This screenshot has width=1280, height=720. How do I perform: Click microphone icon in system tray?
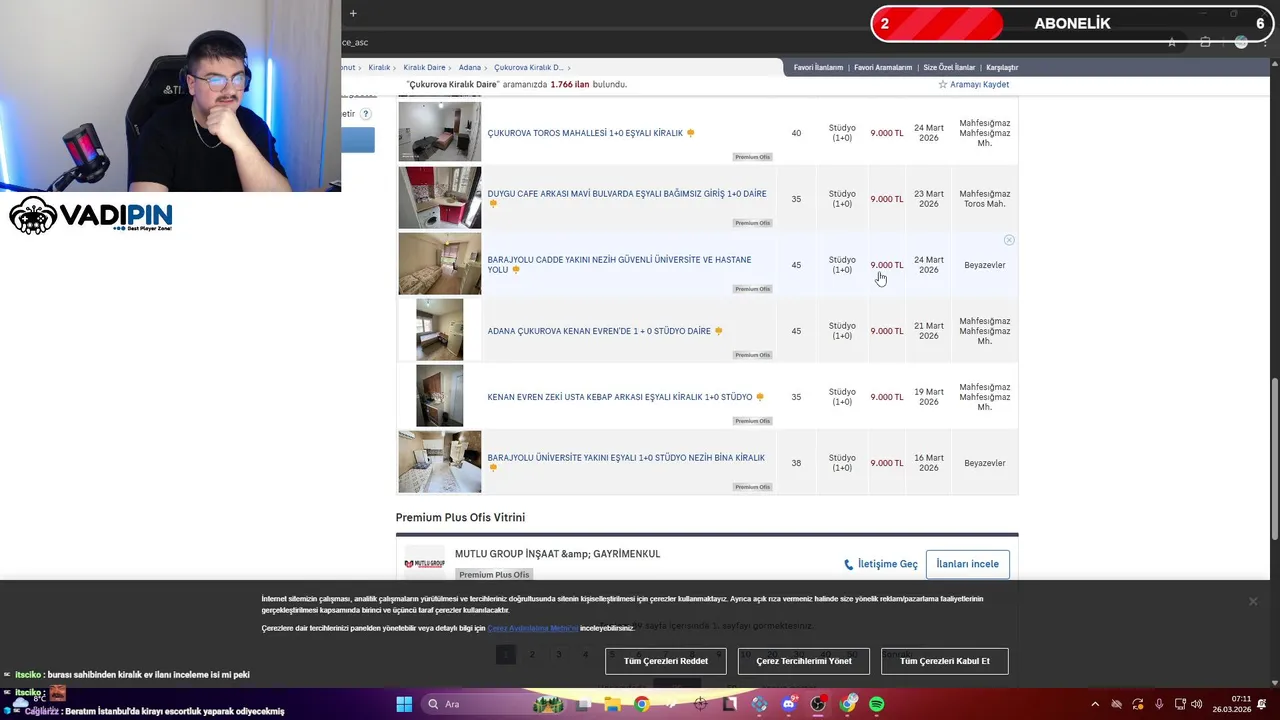click(1159, 704)
